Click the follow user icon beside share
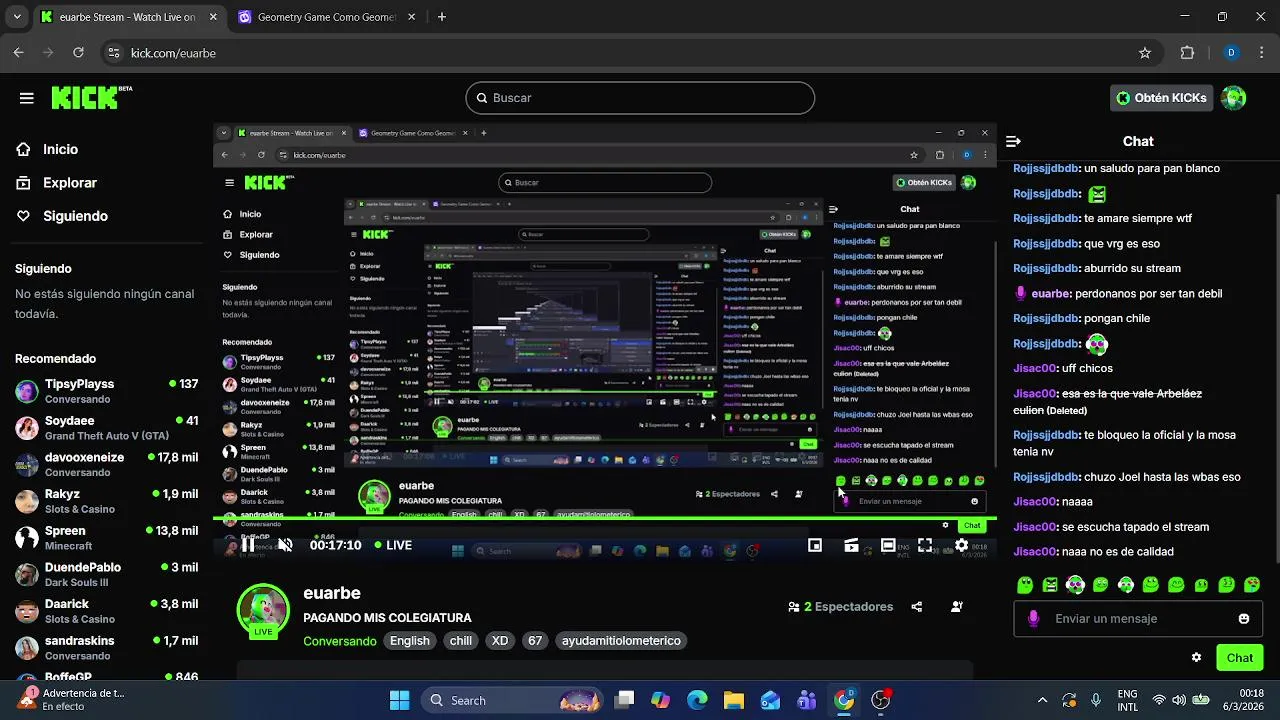Screen dimensions: 1280x720 [x=957, y=607]
